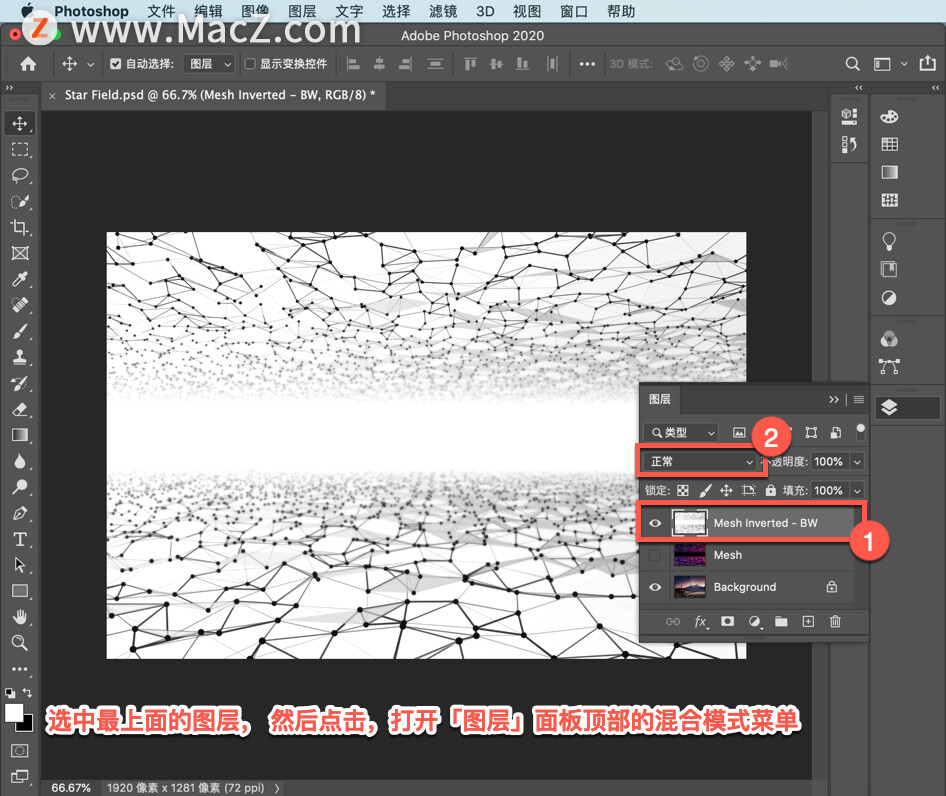946x796 pixels.
Task: Open the 类型 layer filter dropdown
Action: [x=682, y=433]
